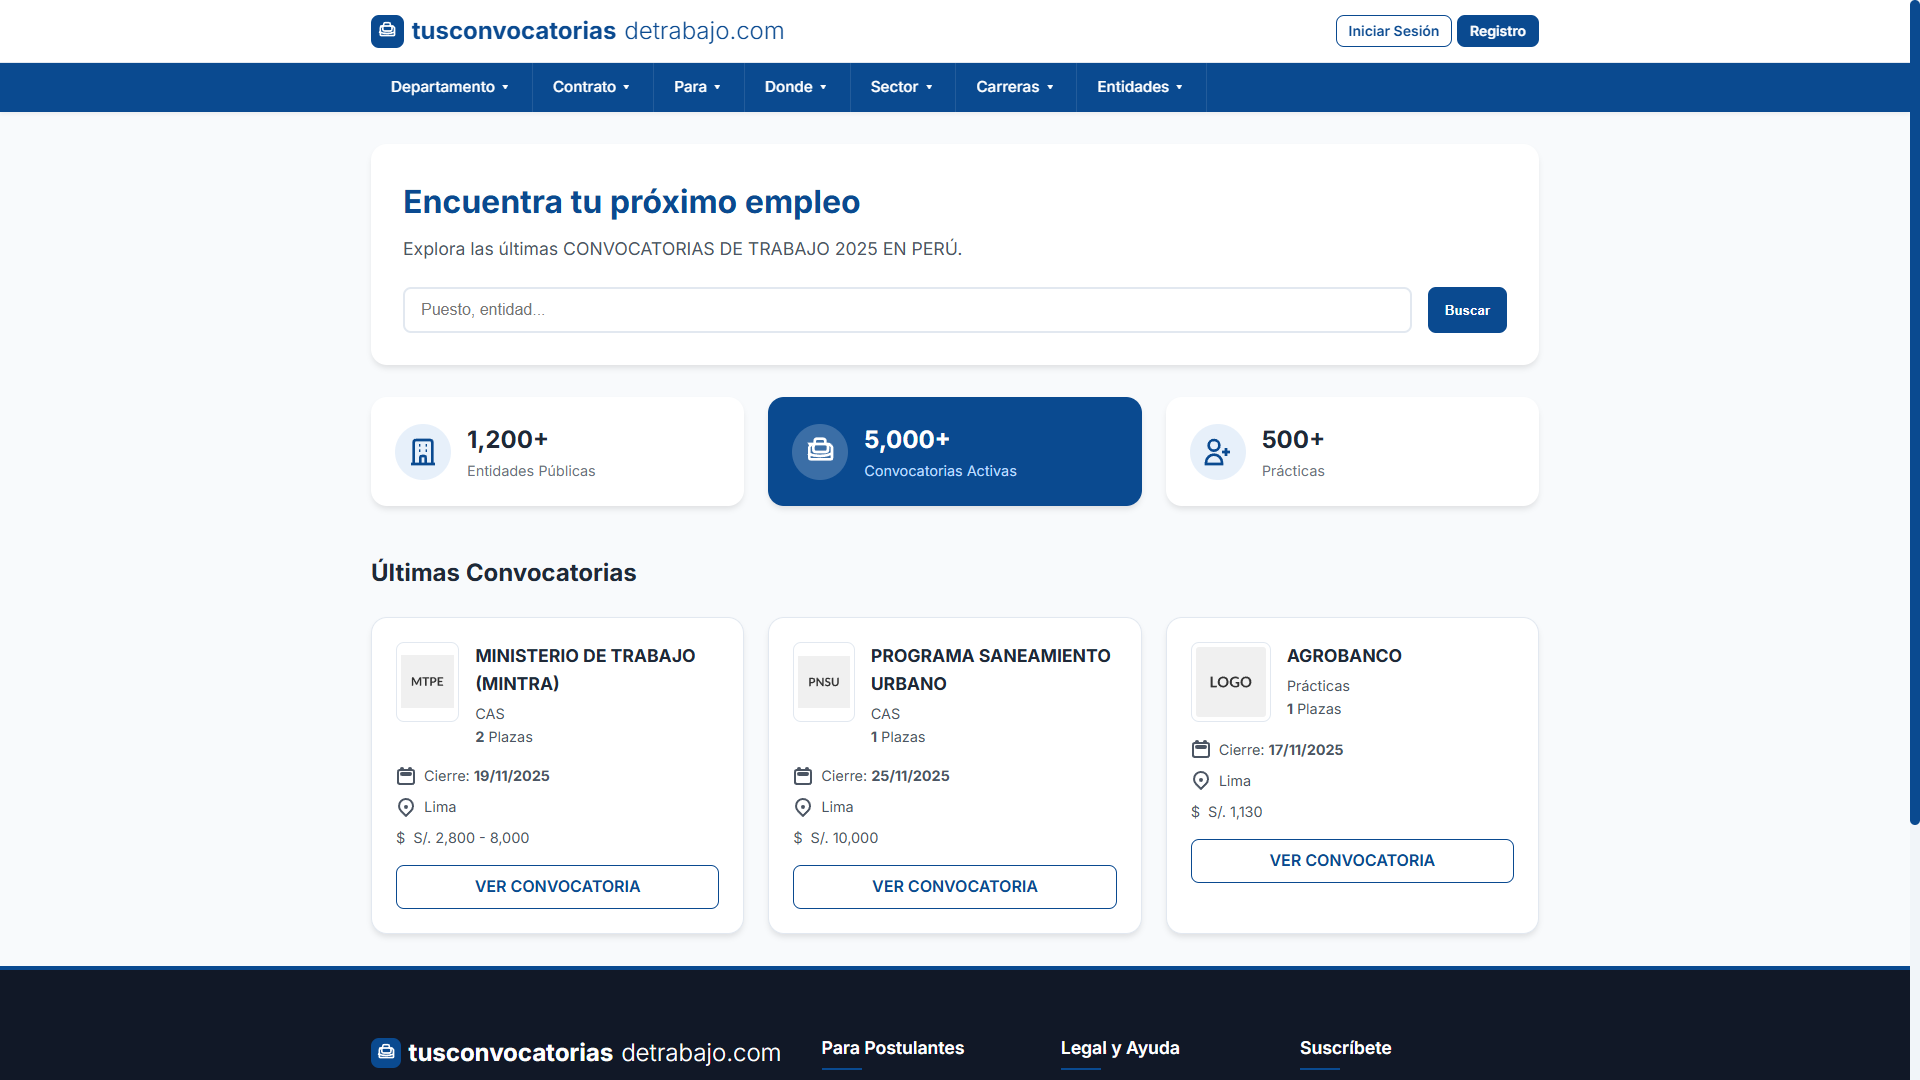The image size is (1920, 1080).
Task: Click the briefcase logo icon in header
Action: coord(387,31)
